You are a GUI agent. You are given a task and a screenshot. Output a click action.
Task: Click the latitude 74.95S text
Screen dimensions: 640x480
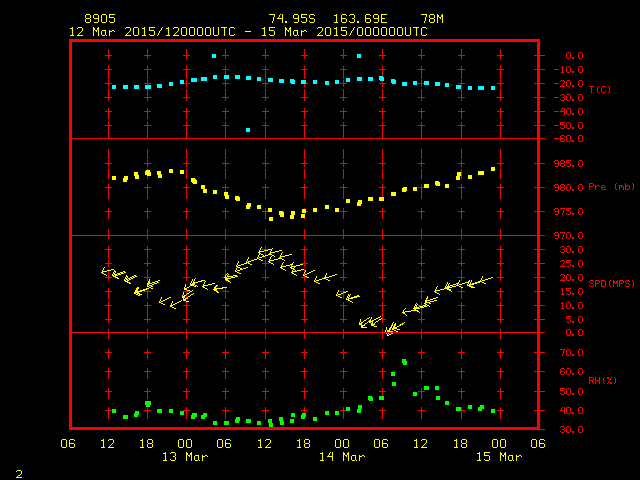click(x=292, y=19)
